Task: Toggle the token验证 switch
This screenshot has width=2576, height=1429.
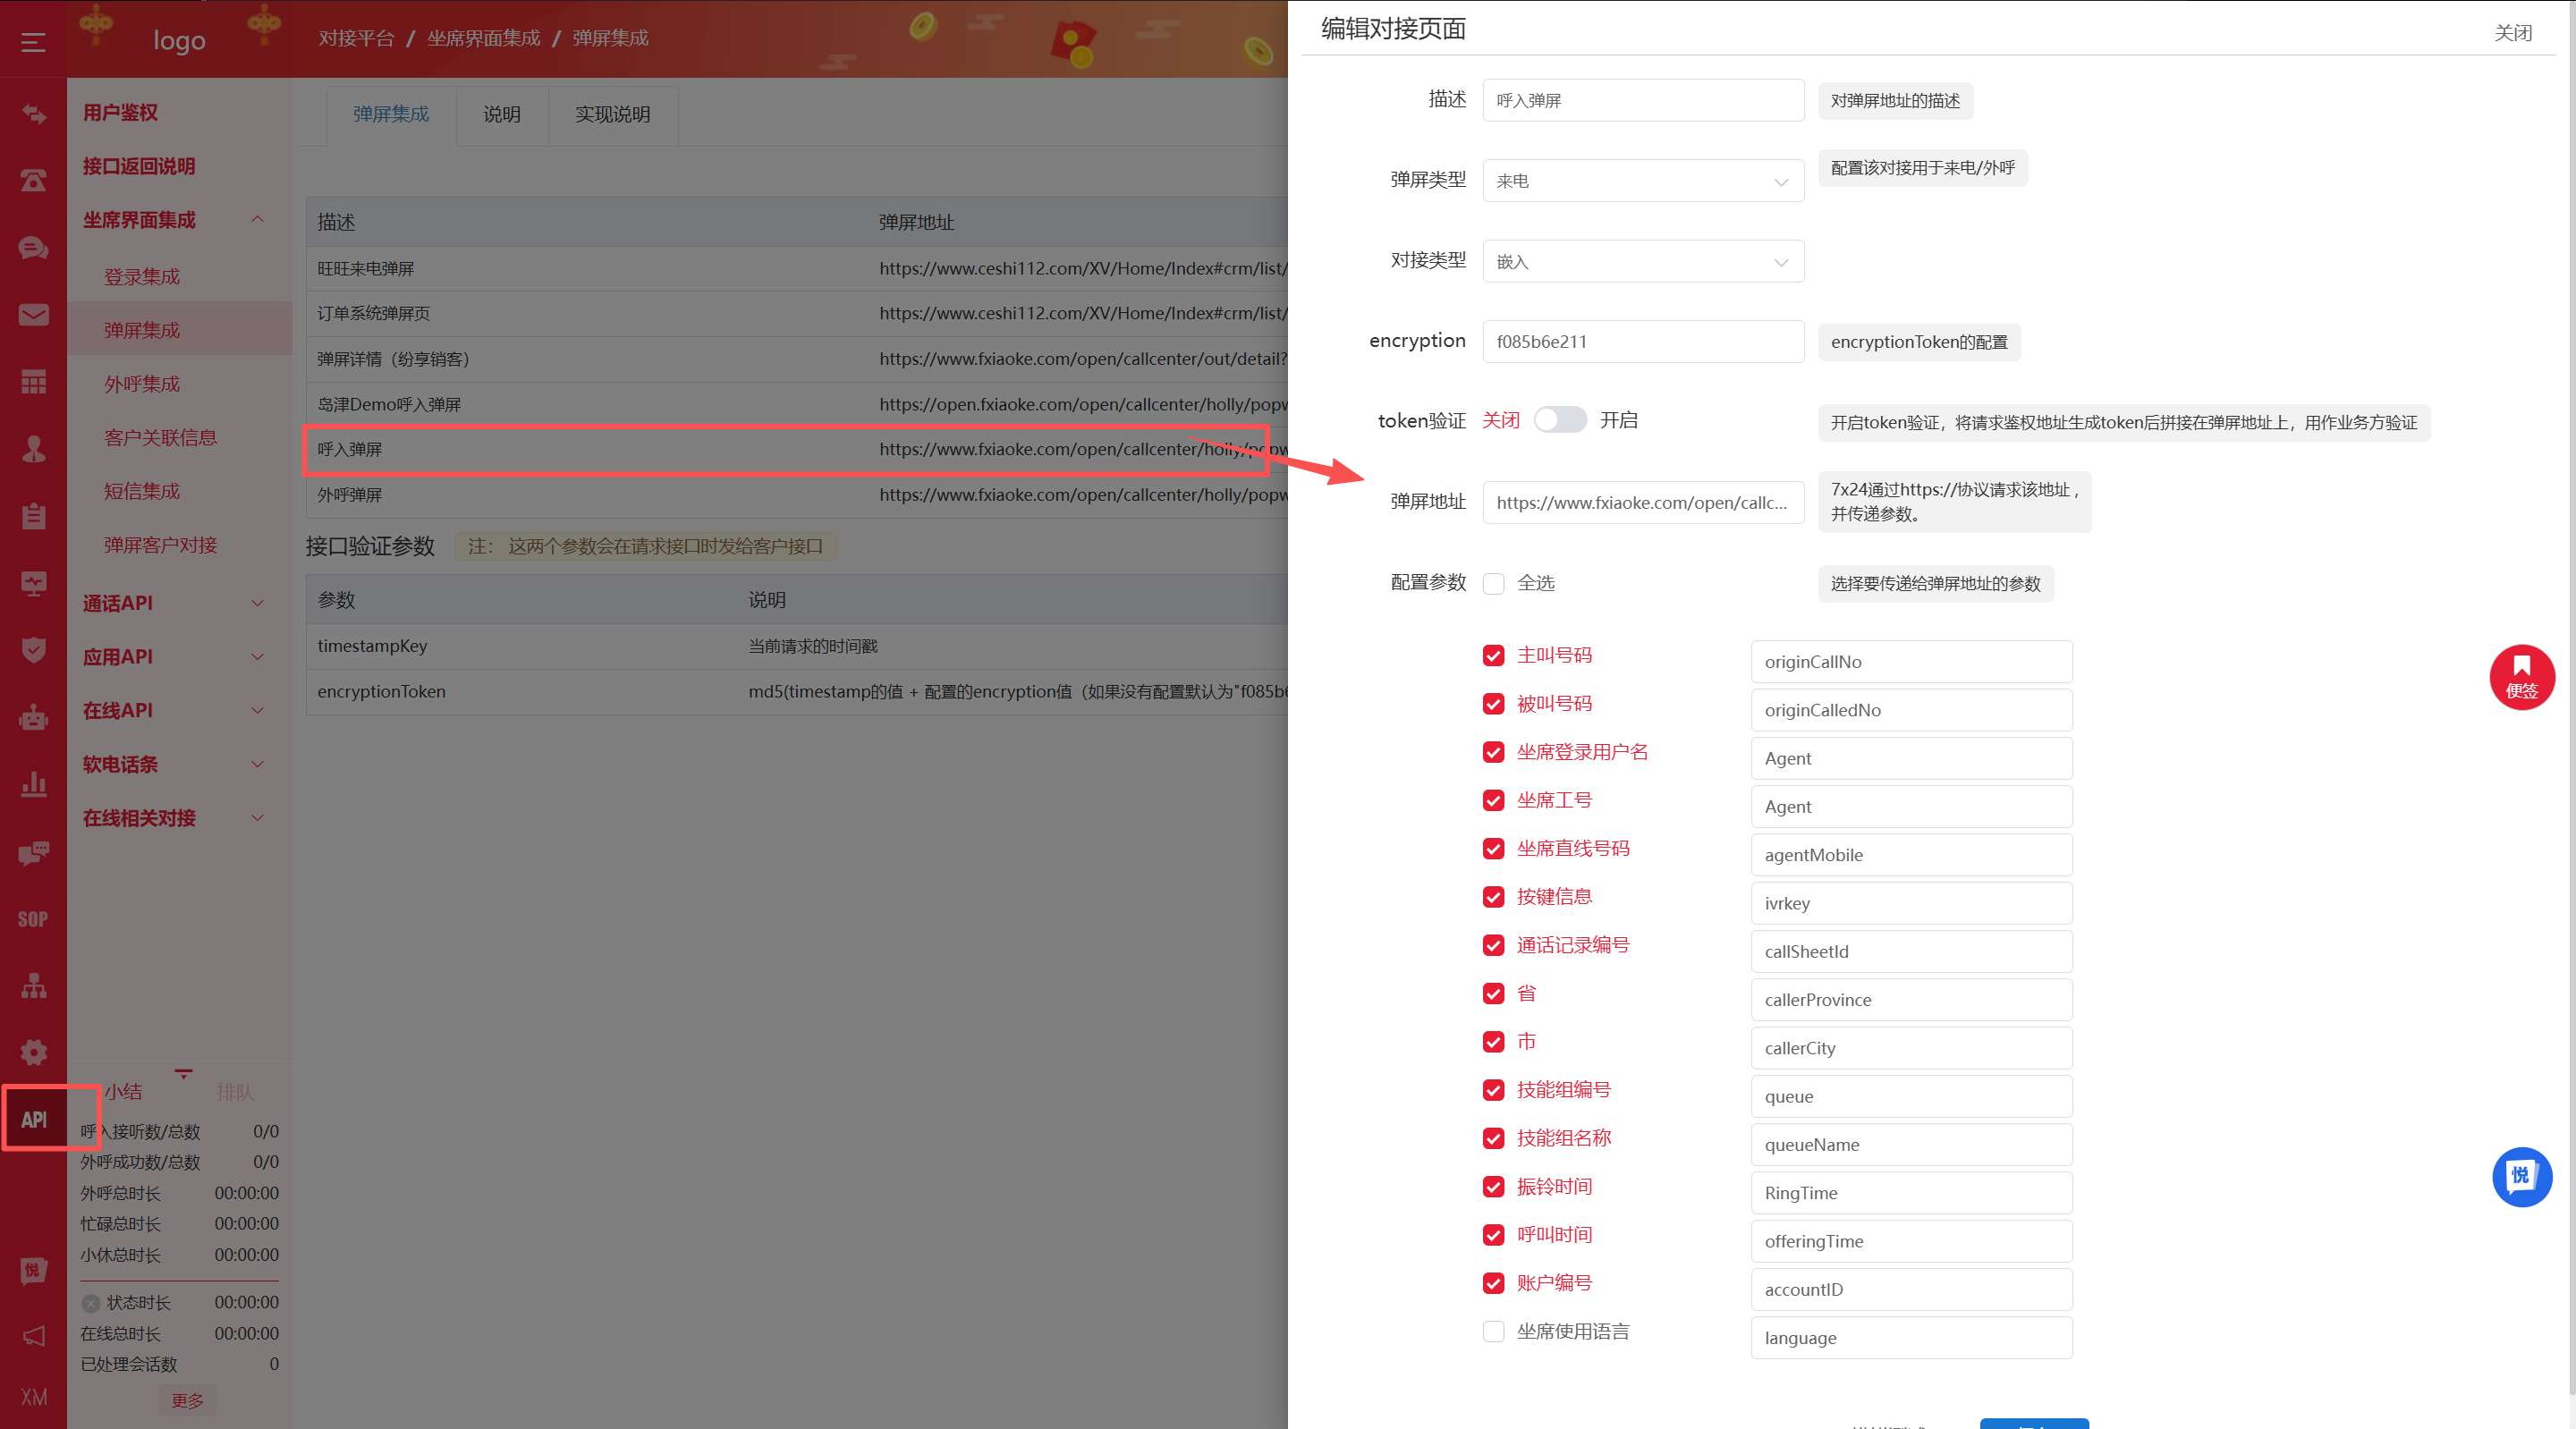Action: pos(1559,420)
